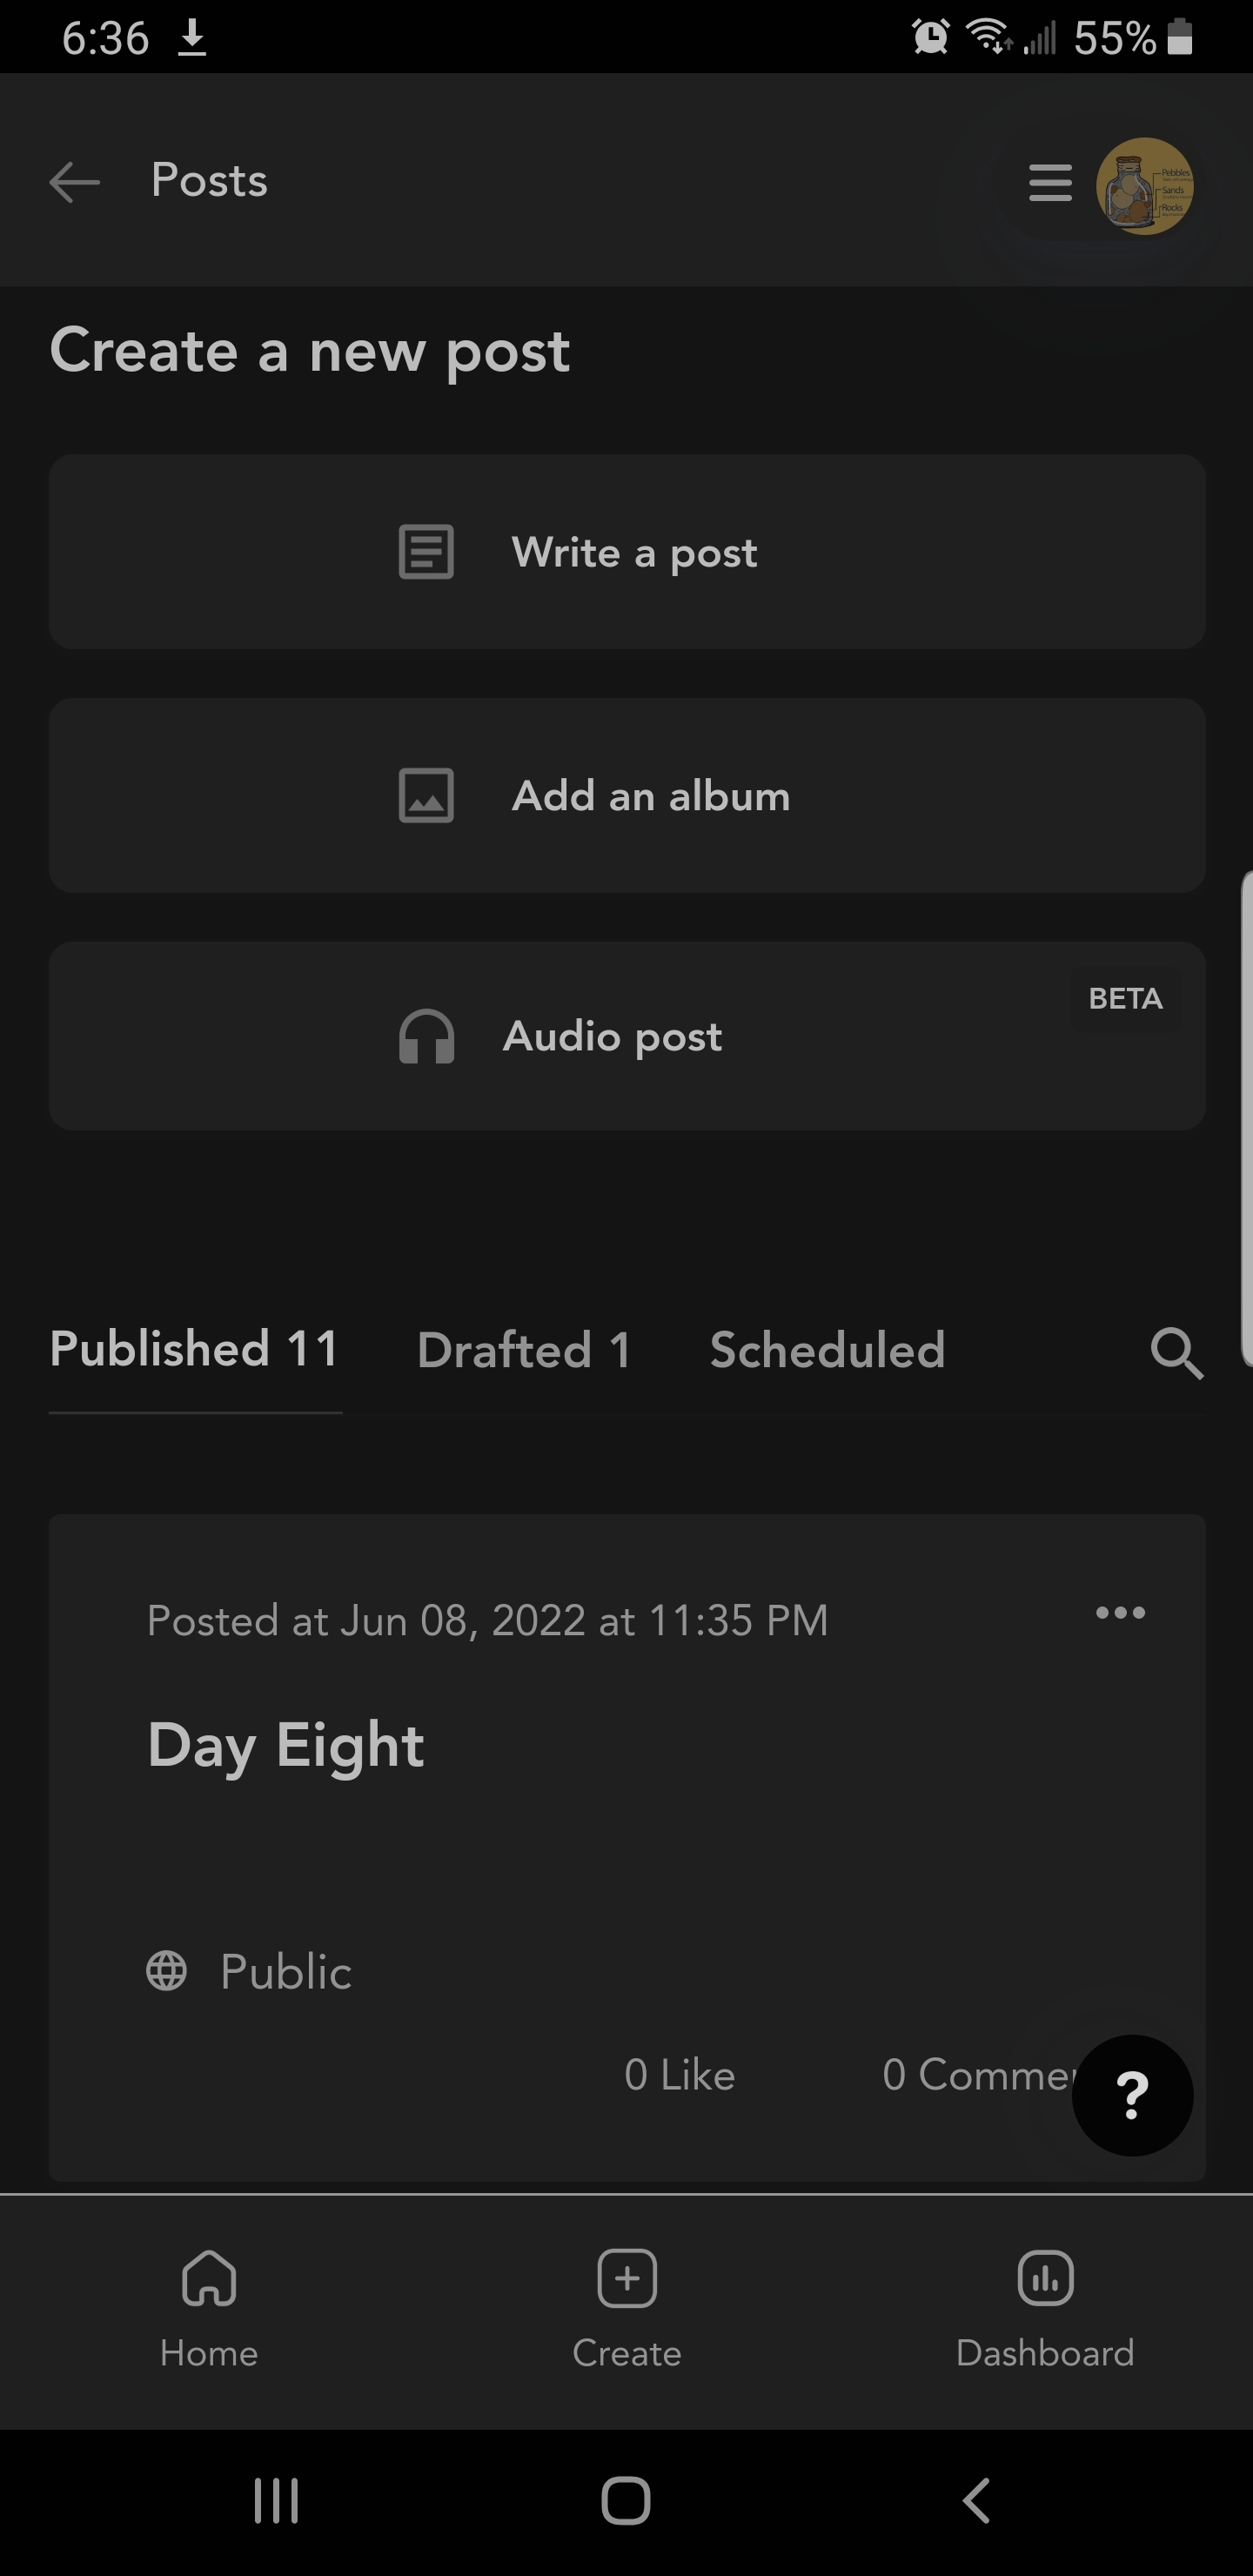Open the three-dot menu on Day Eight
1253x2576 pixels.
(1120, 1612)
